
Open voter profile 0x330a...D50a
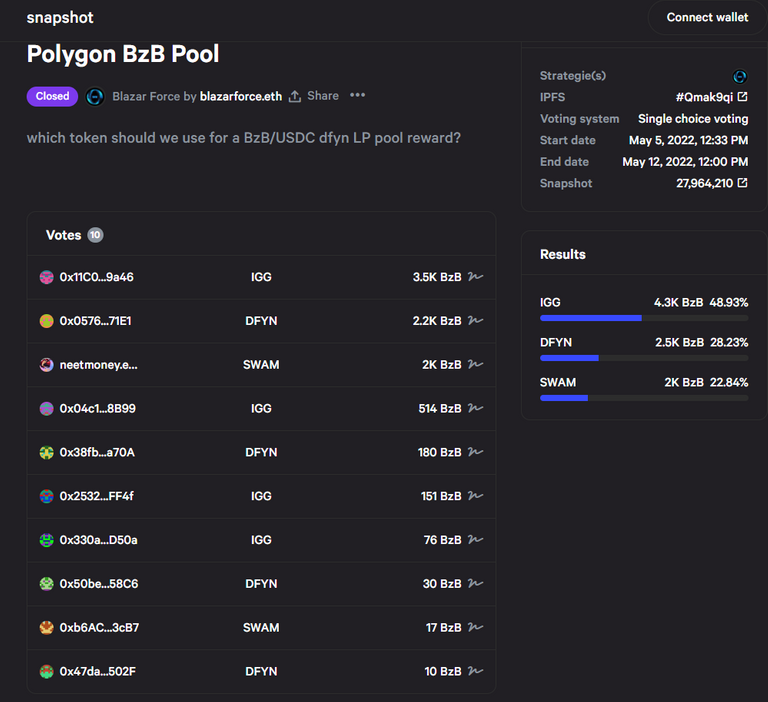coord(98,540)
